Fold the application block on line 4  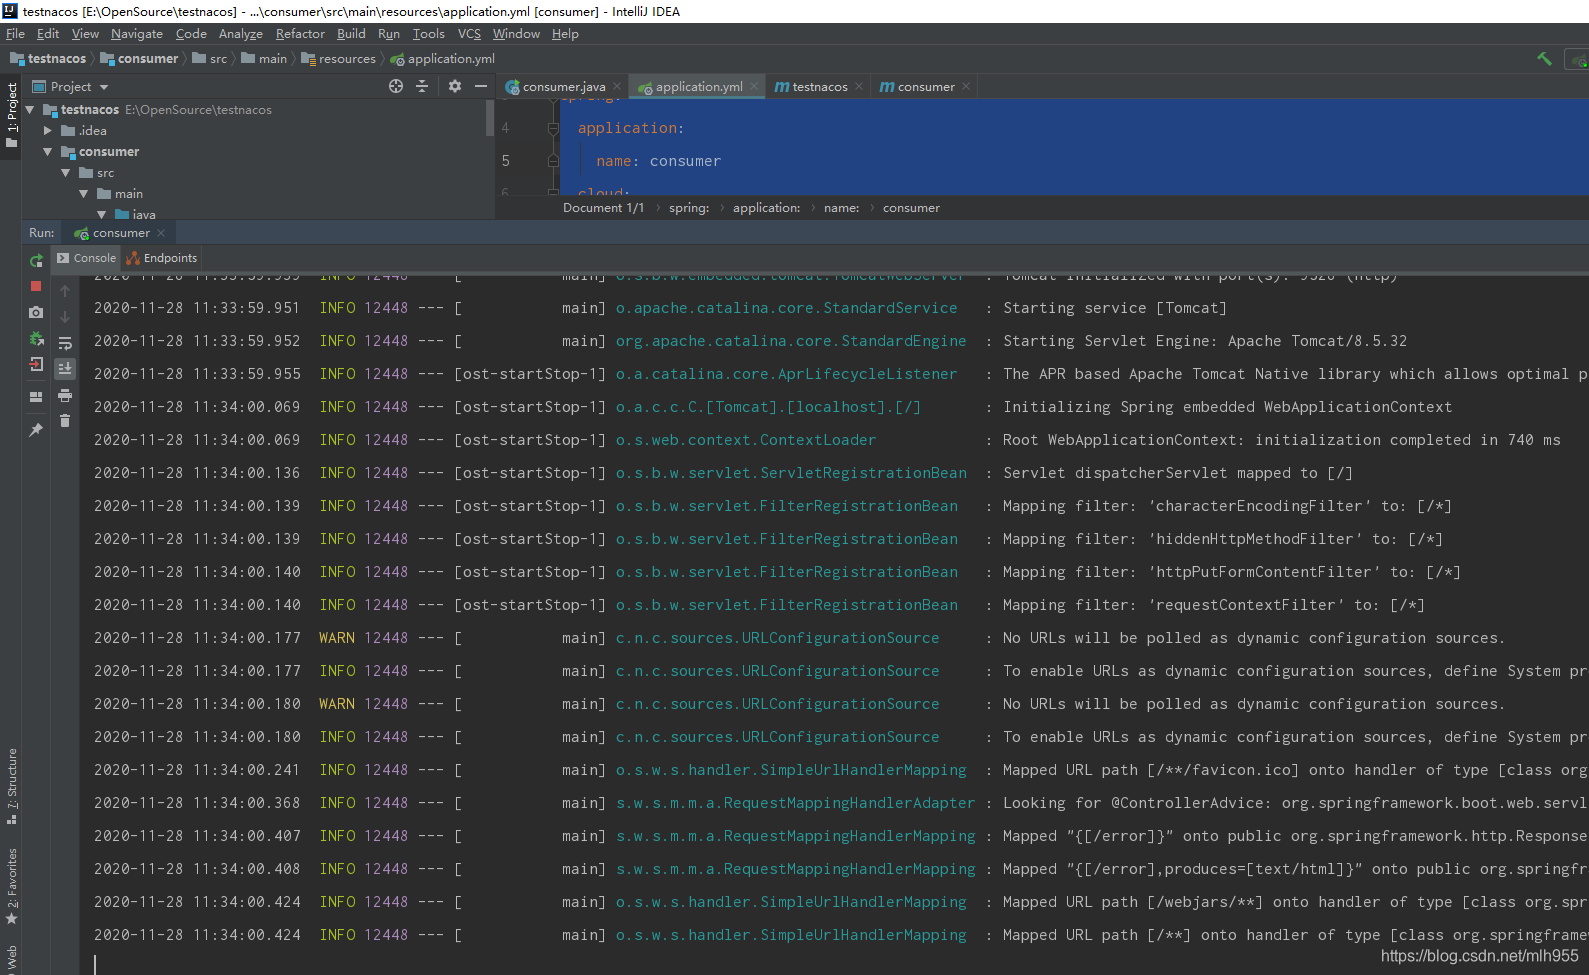coord(553,128)
